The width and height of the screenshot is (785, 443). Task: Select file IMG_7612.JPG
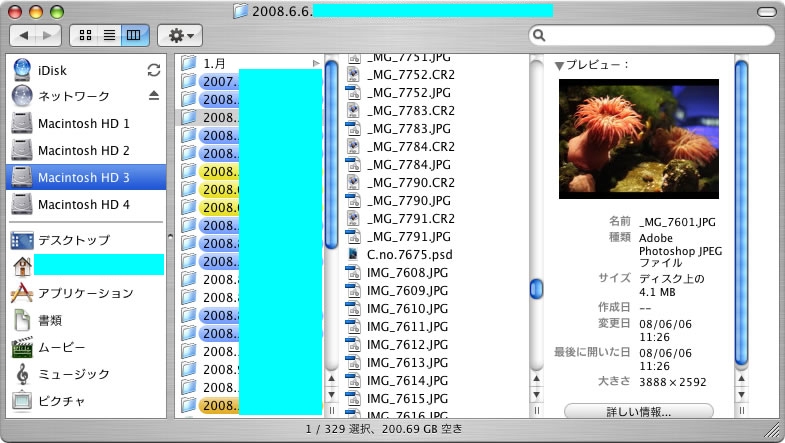pyautogui.click(x=407, y=345)
